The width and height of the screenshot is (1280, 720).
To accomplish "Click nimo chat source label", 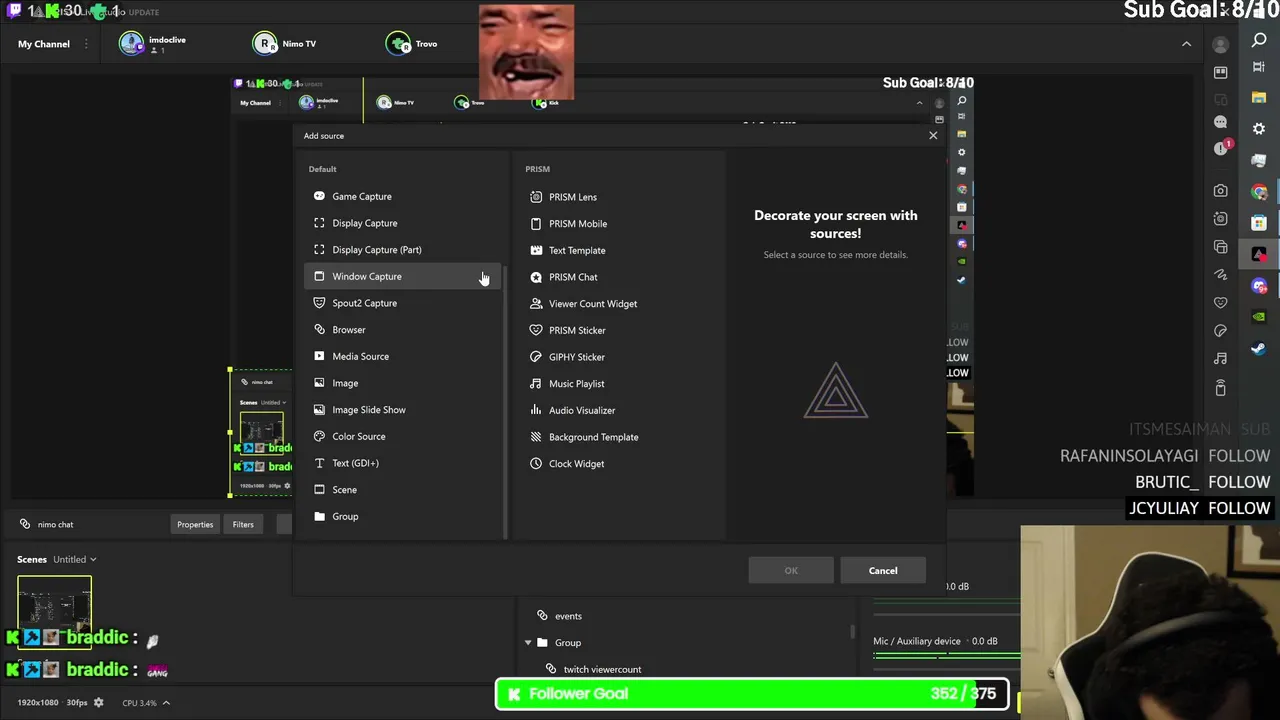I will (55, 524).
